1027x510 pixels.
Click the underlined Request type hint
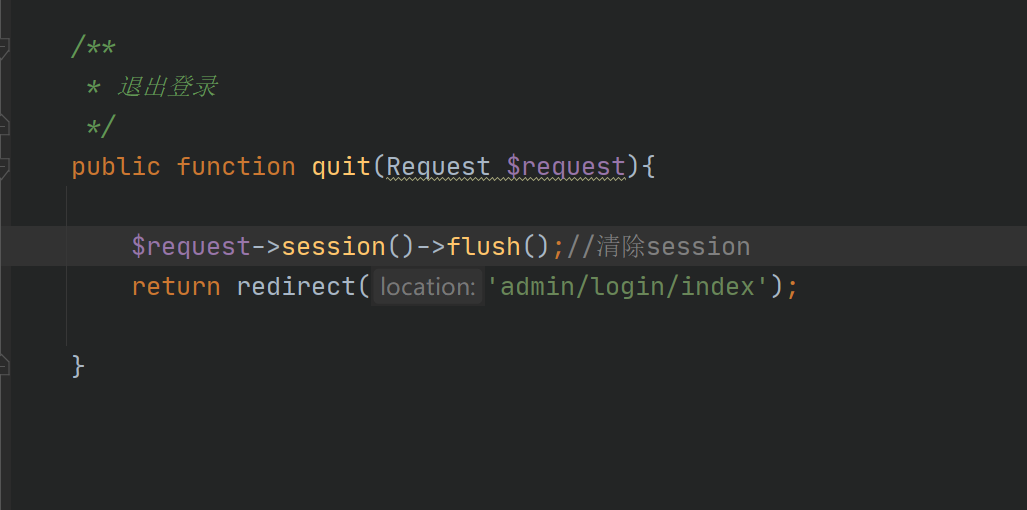(x=438, y=167)
